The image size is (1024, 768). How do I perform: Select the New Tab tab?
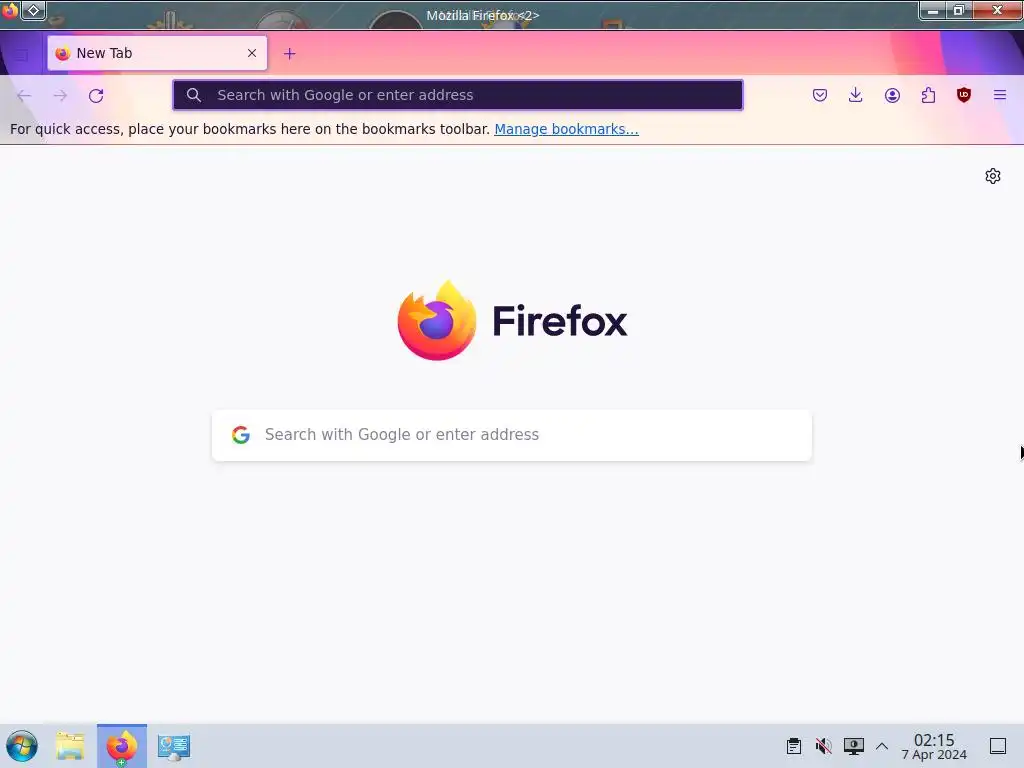(157, 53)
